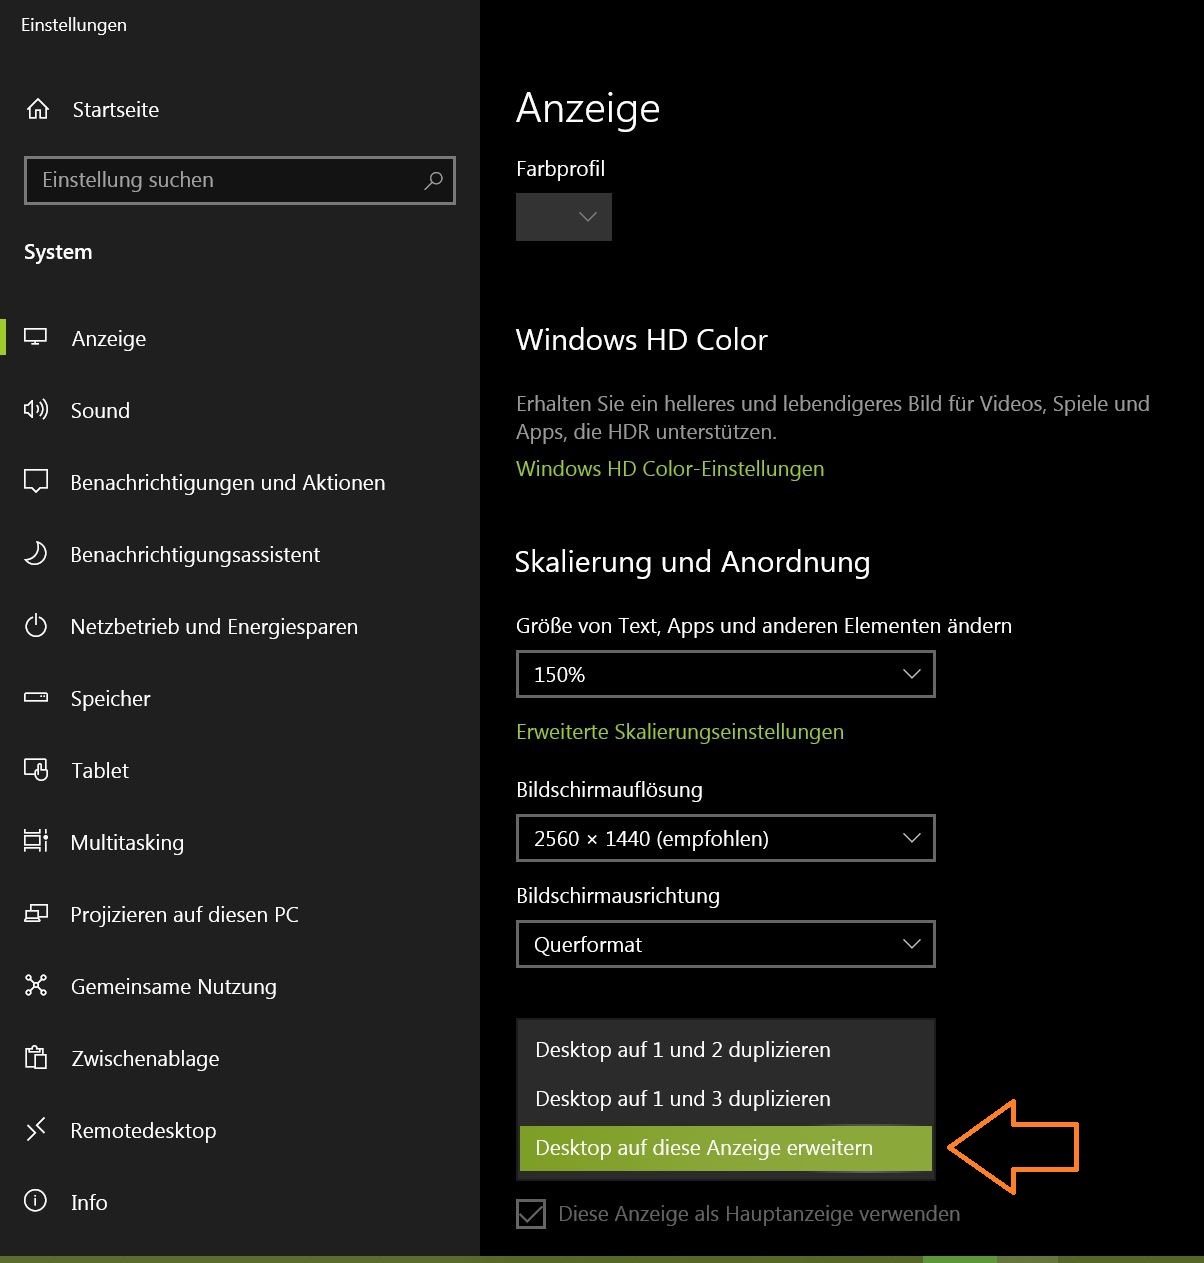The height and width of the screenshot is (1263, 1204).
Task: Click the Projizieren auf diesen PC icon
Action: pos(36,914)
